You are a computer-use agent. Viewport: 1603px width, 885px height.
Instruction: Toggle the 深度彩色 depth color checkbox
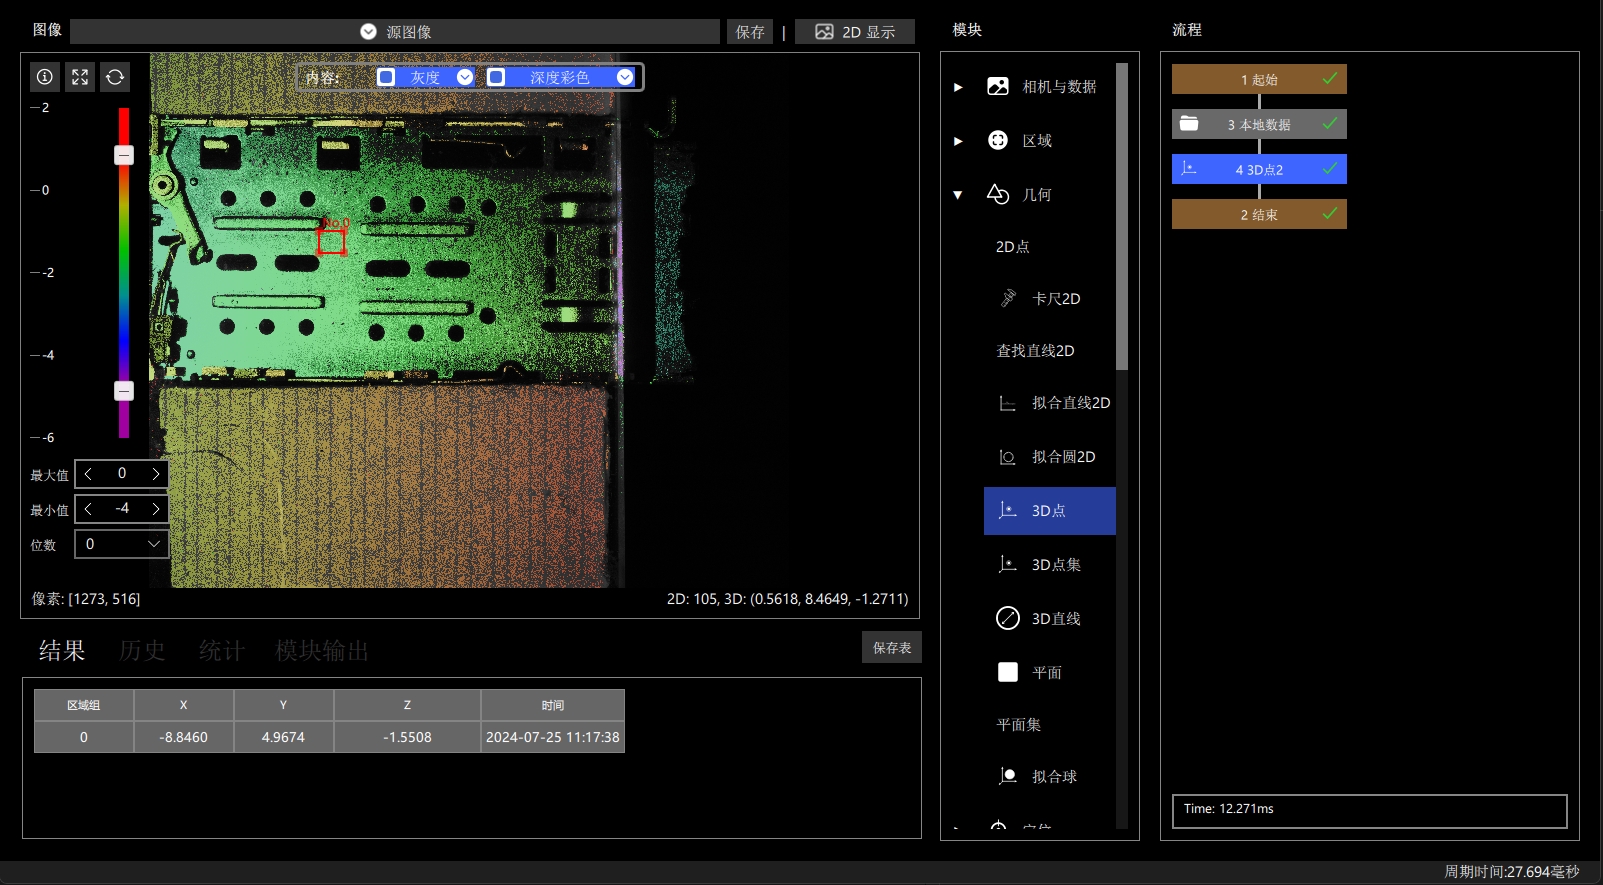496,77
